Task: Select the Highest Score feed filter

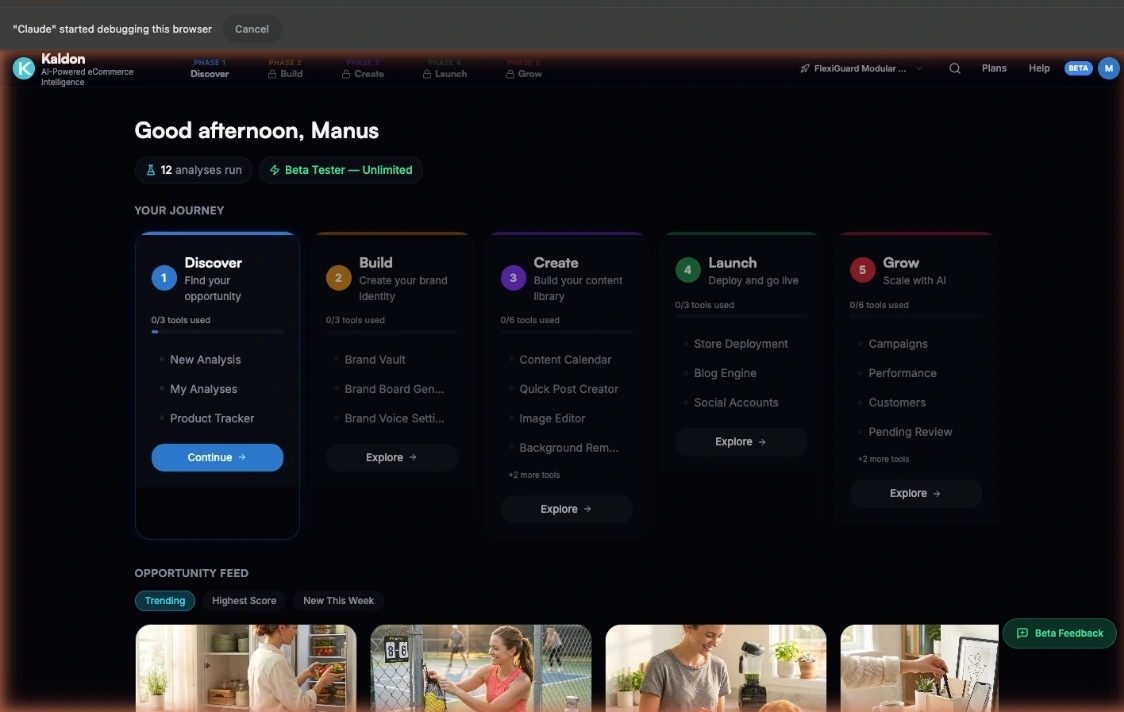Action: pos(244,601)
